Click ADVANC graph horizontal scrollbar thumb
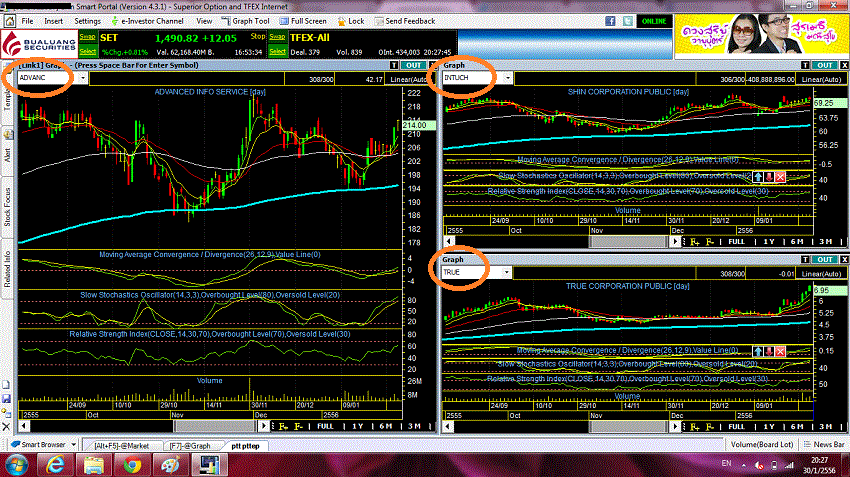850x477 pixels. pyautogui.click(x=215, y=426)
